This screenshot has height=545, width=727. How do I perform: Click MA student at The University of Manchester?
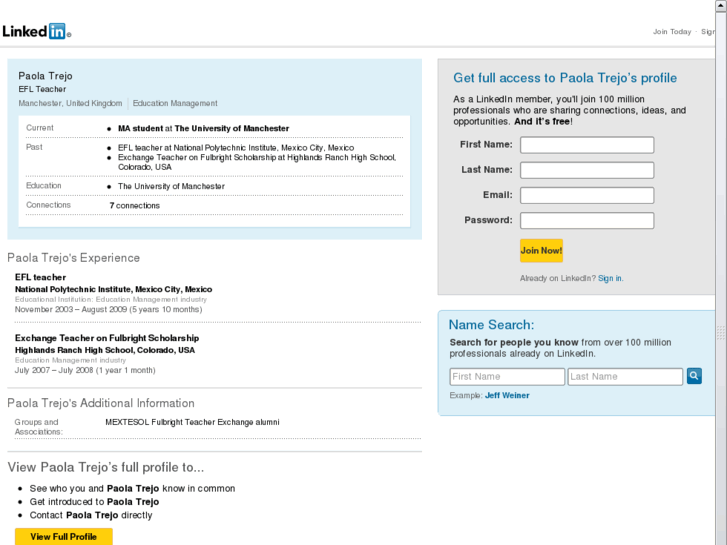pos(203,128)
